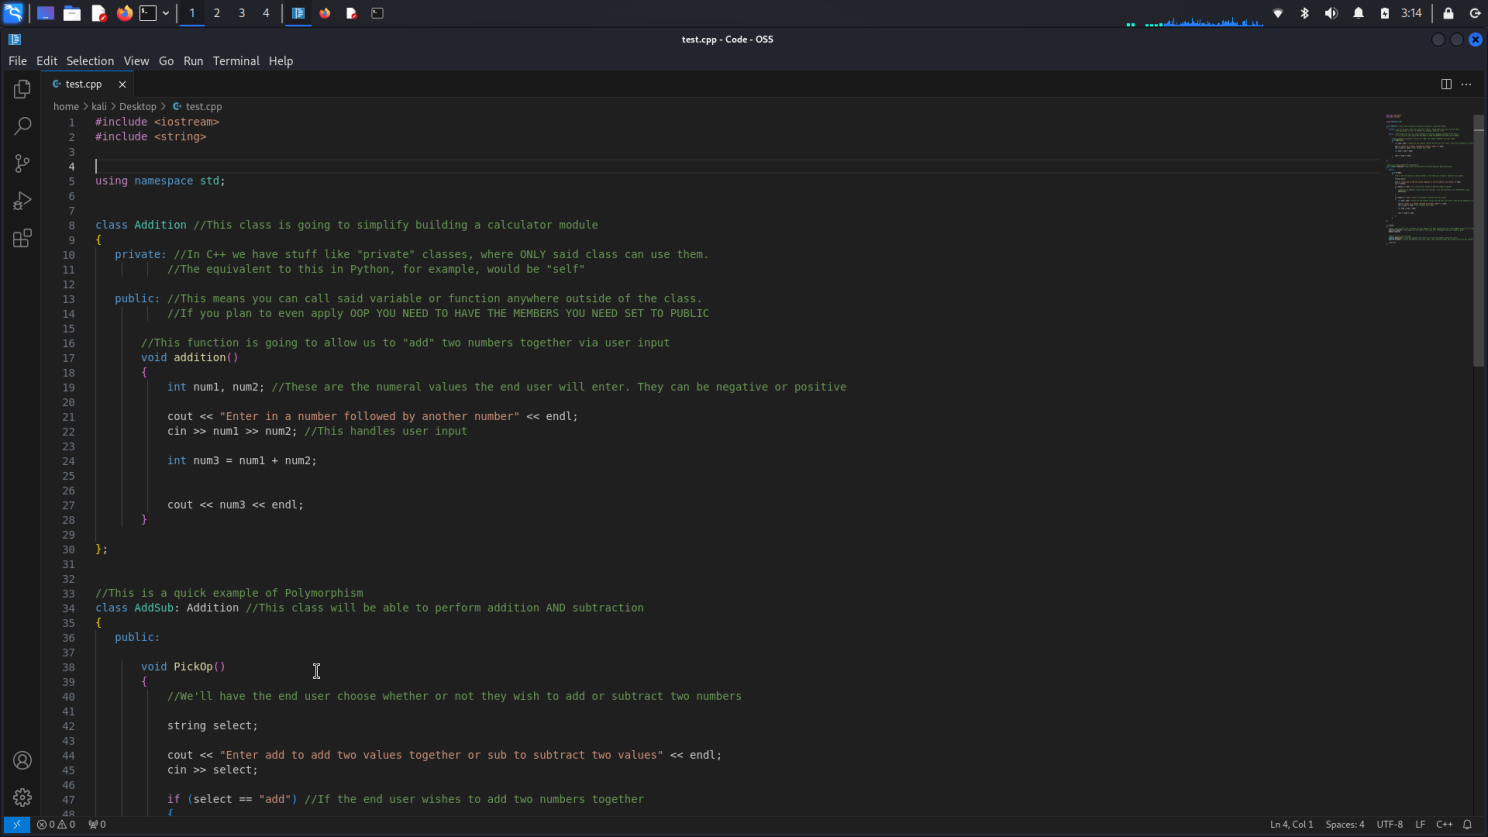Click the 'class Addition' declaration text

[141, 225]
